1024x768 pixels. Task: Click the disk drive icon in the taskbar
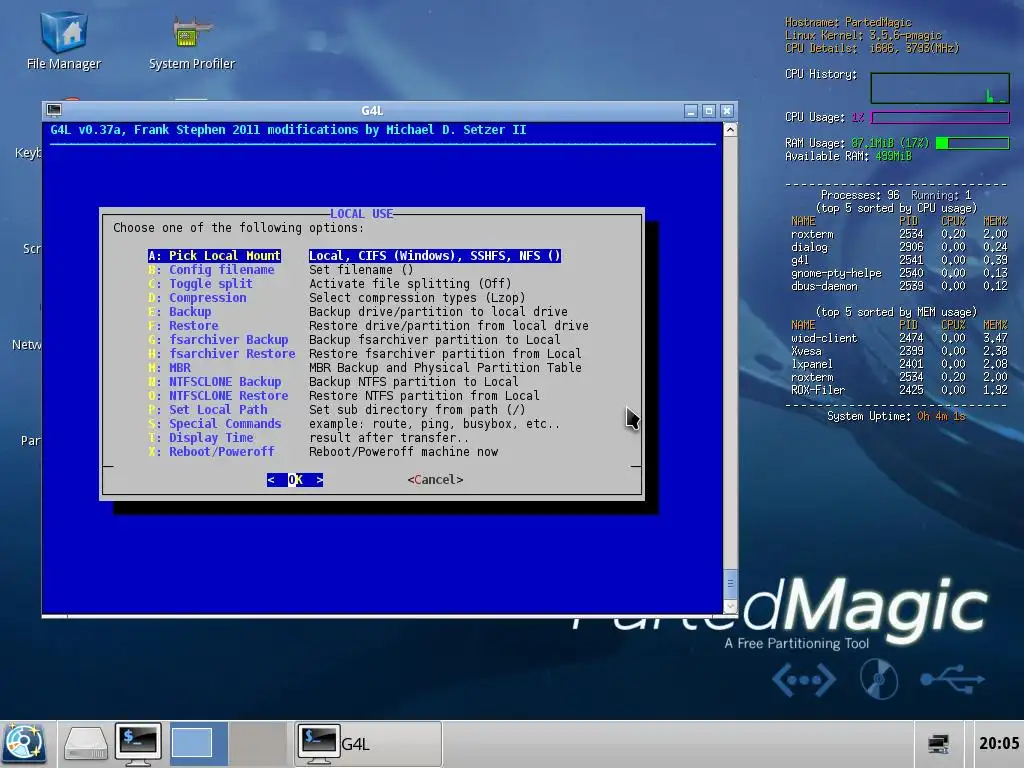[86, 744]
